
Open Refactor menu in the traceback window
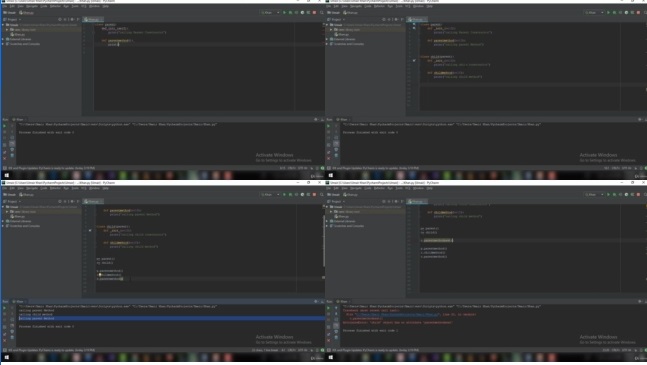pyautogui.click(x=379, y=188)
